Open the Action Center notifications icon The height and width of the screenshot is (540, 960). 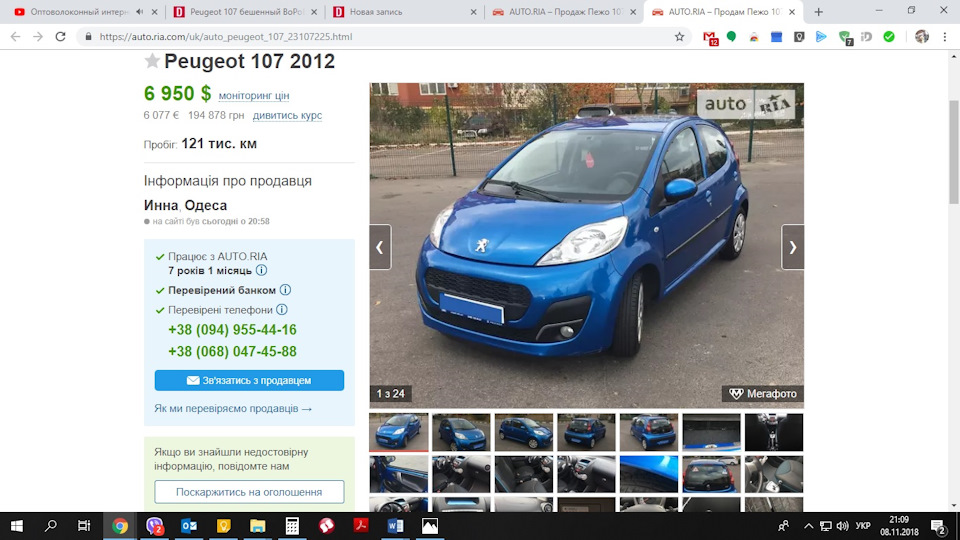point(939,526)
